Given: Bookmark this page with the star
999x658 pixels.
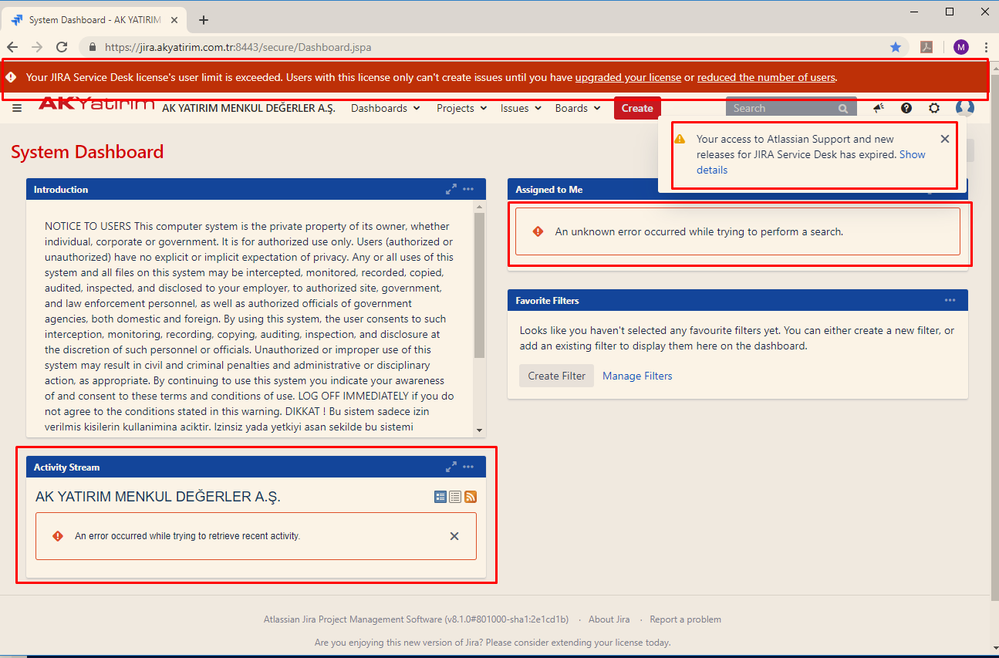Looking at the screenshot, I should tap(895, 47).
